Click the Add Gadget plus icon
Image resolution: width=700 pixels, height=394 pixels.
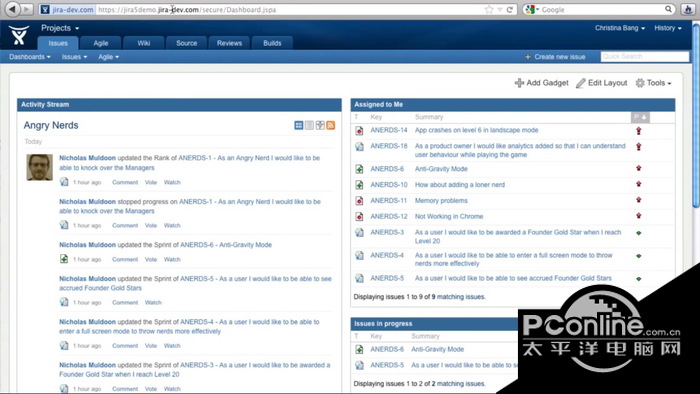(519, 83)
